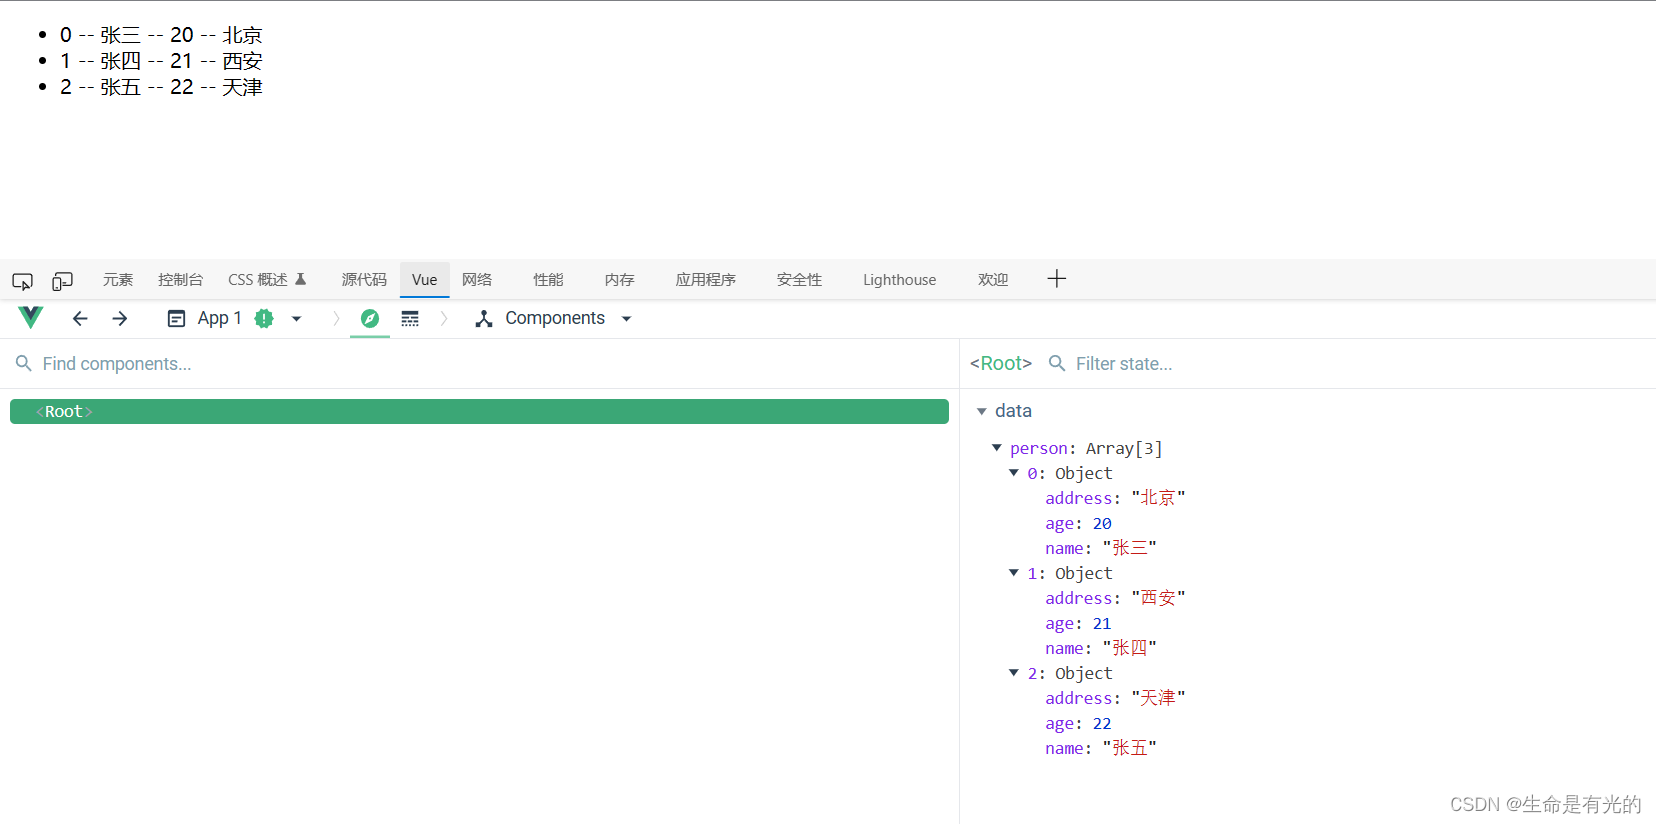Switch to the 网络 tab
The image size is (1656, 824).
coord(477,280)
